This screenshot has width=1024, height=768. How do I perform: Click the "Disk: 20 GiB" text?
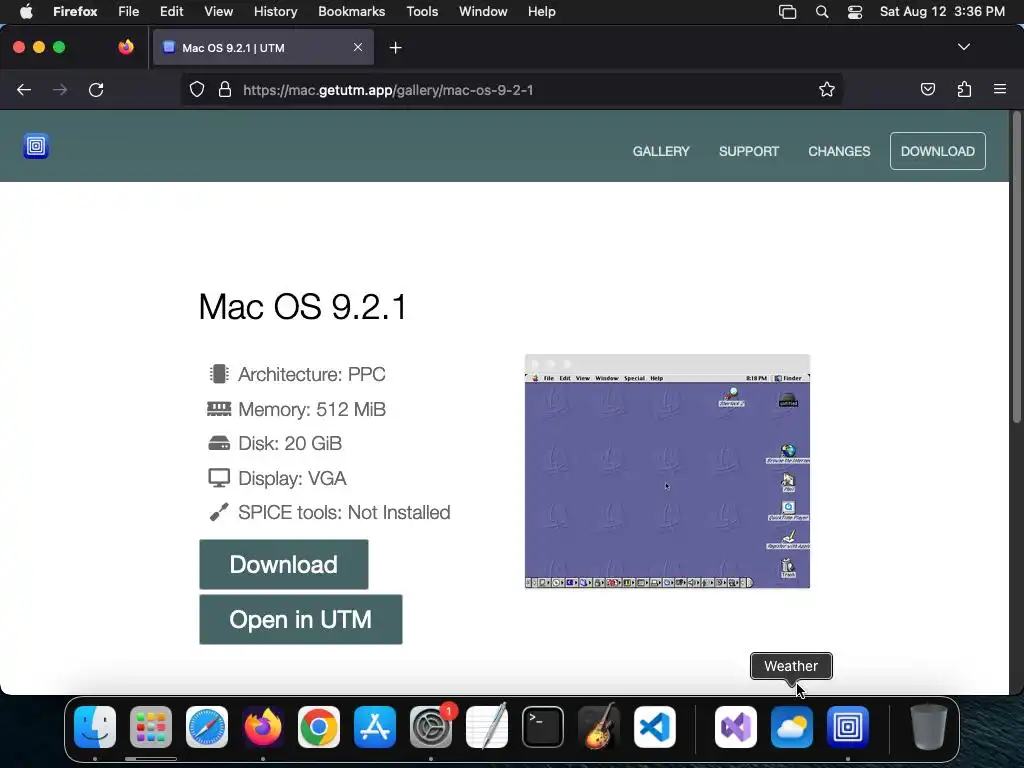click(290, 443)
